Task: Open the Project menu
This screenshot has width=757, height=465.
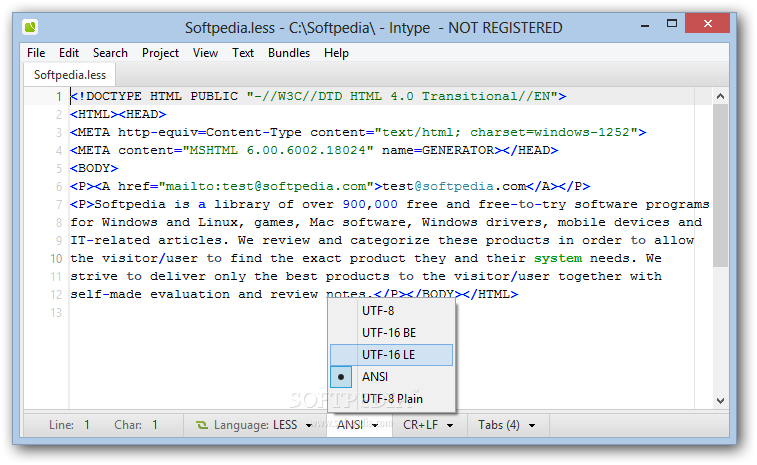Action: click(x=160, y=53)
